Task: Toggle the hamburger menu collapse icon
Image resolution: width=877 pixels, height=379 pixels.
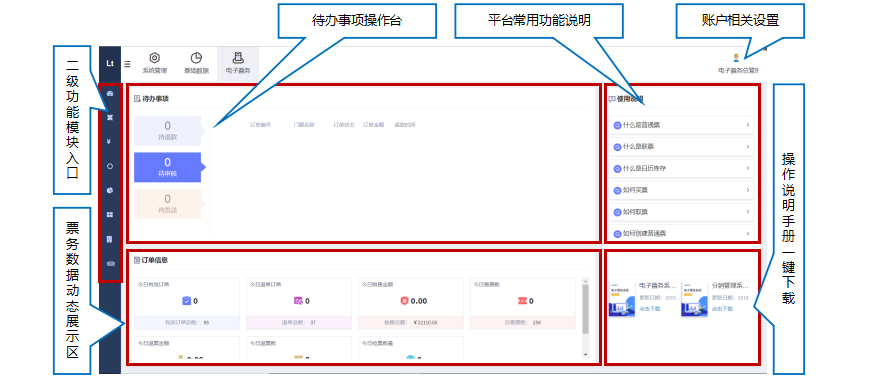Action: 128,64
